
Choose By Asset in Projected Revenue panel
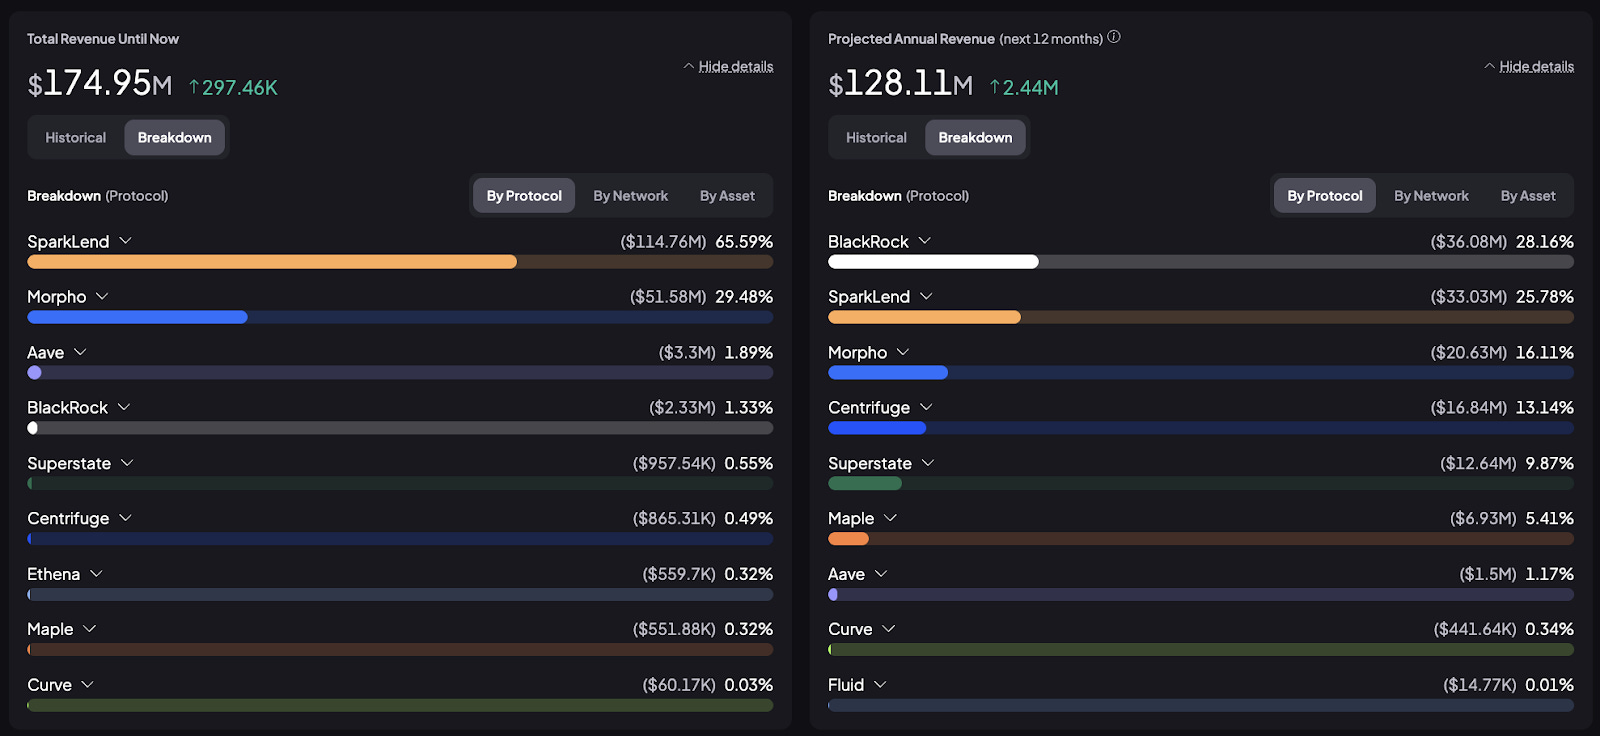(x=1529, y=196)
